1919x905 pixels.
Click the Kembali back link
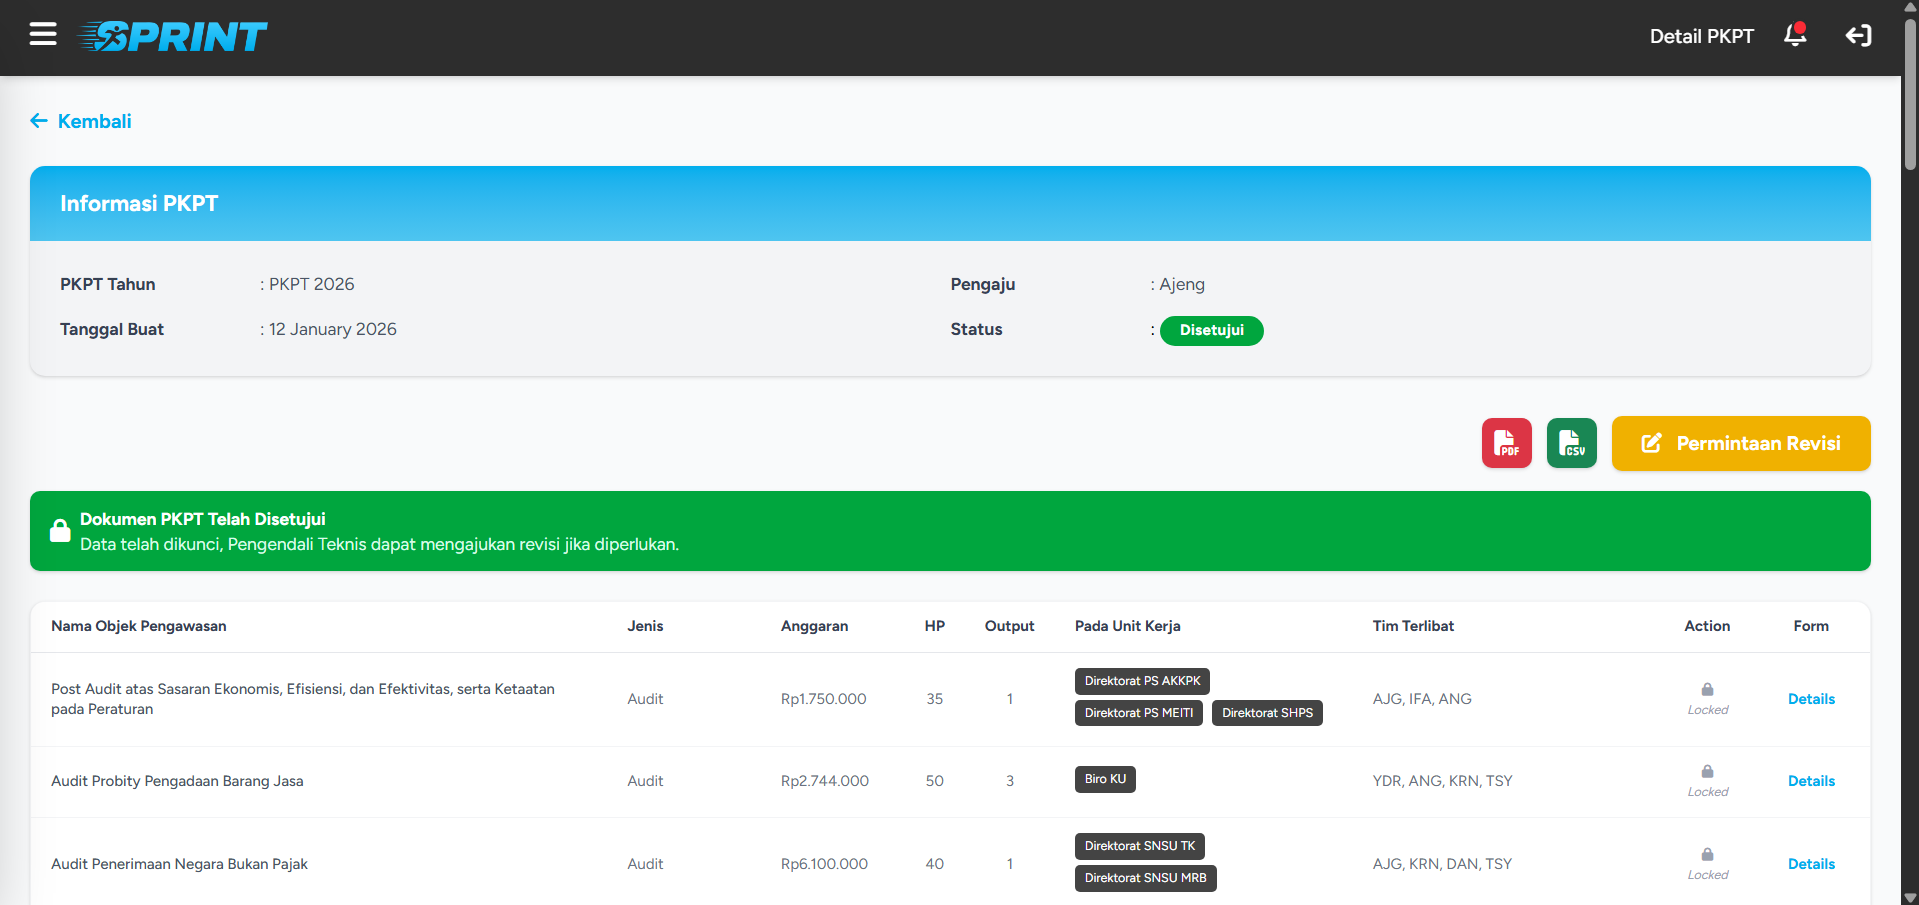(81, 121)
